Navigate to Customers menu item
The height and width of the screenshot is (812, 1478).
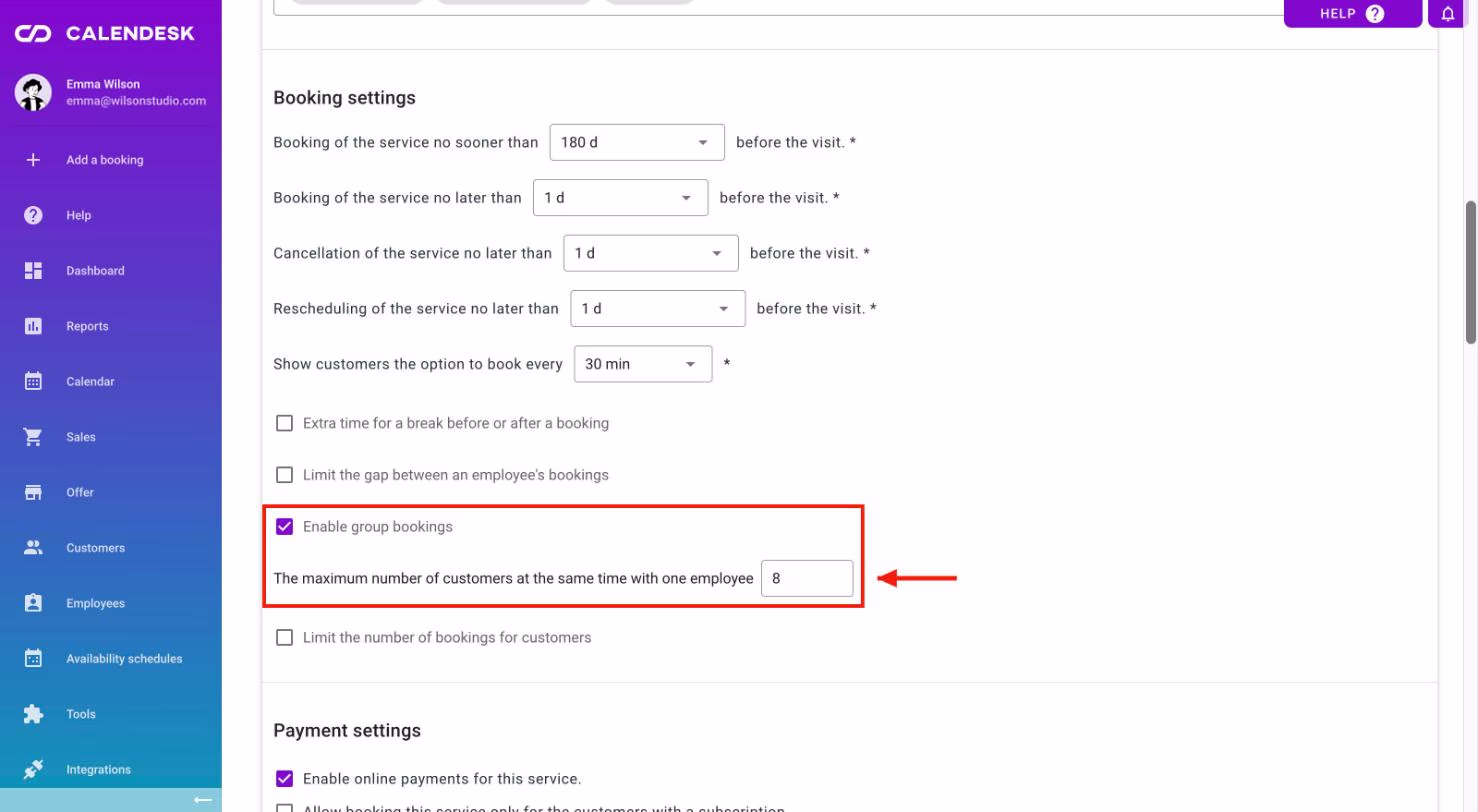pyautogui.click(x=111, y=548)
